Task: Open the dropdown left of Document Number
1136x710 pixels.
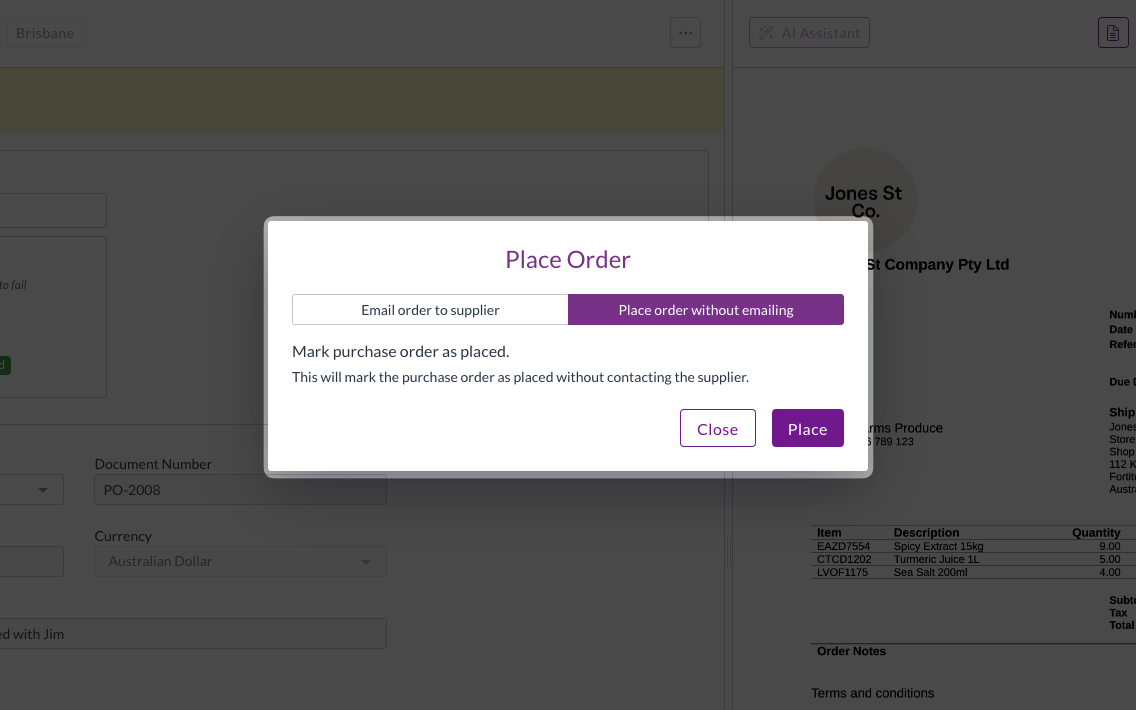Action: tap(31, 490)
